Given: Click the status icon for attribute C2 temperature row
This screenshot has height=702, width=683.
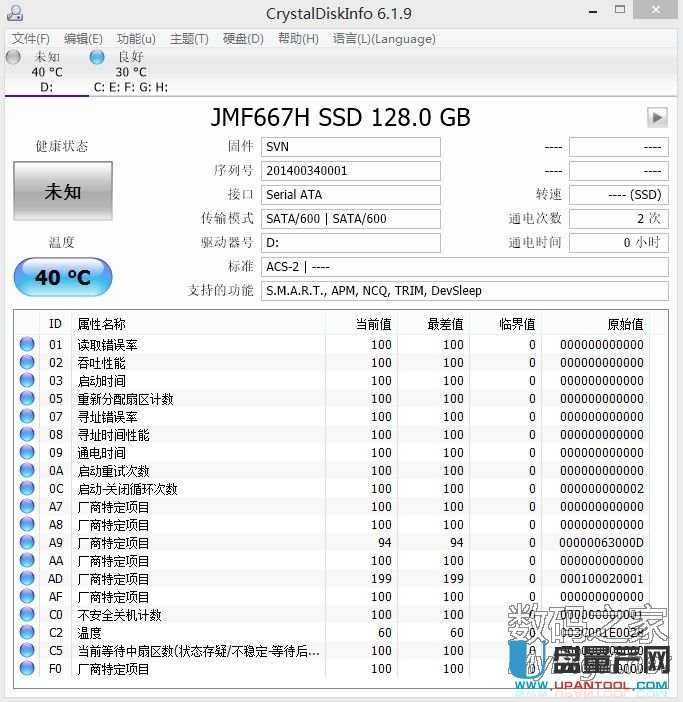Looking at the screenshot, I should 26,633.
